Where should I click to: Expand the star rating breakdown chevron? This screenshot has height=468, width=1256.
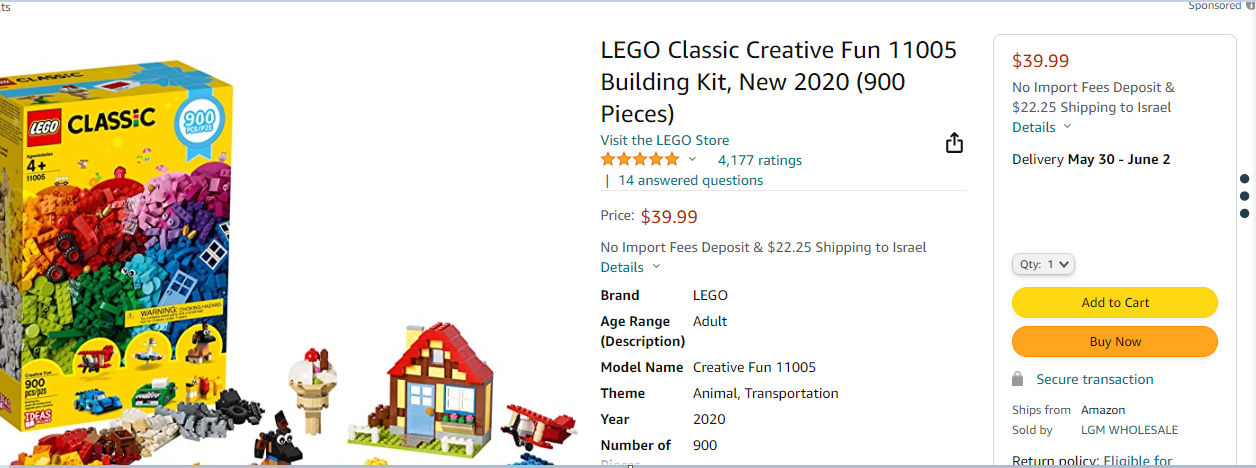pos(692,160)
